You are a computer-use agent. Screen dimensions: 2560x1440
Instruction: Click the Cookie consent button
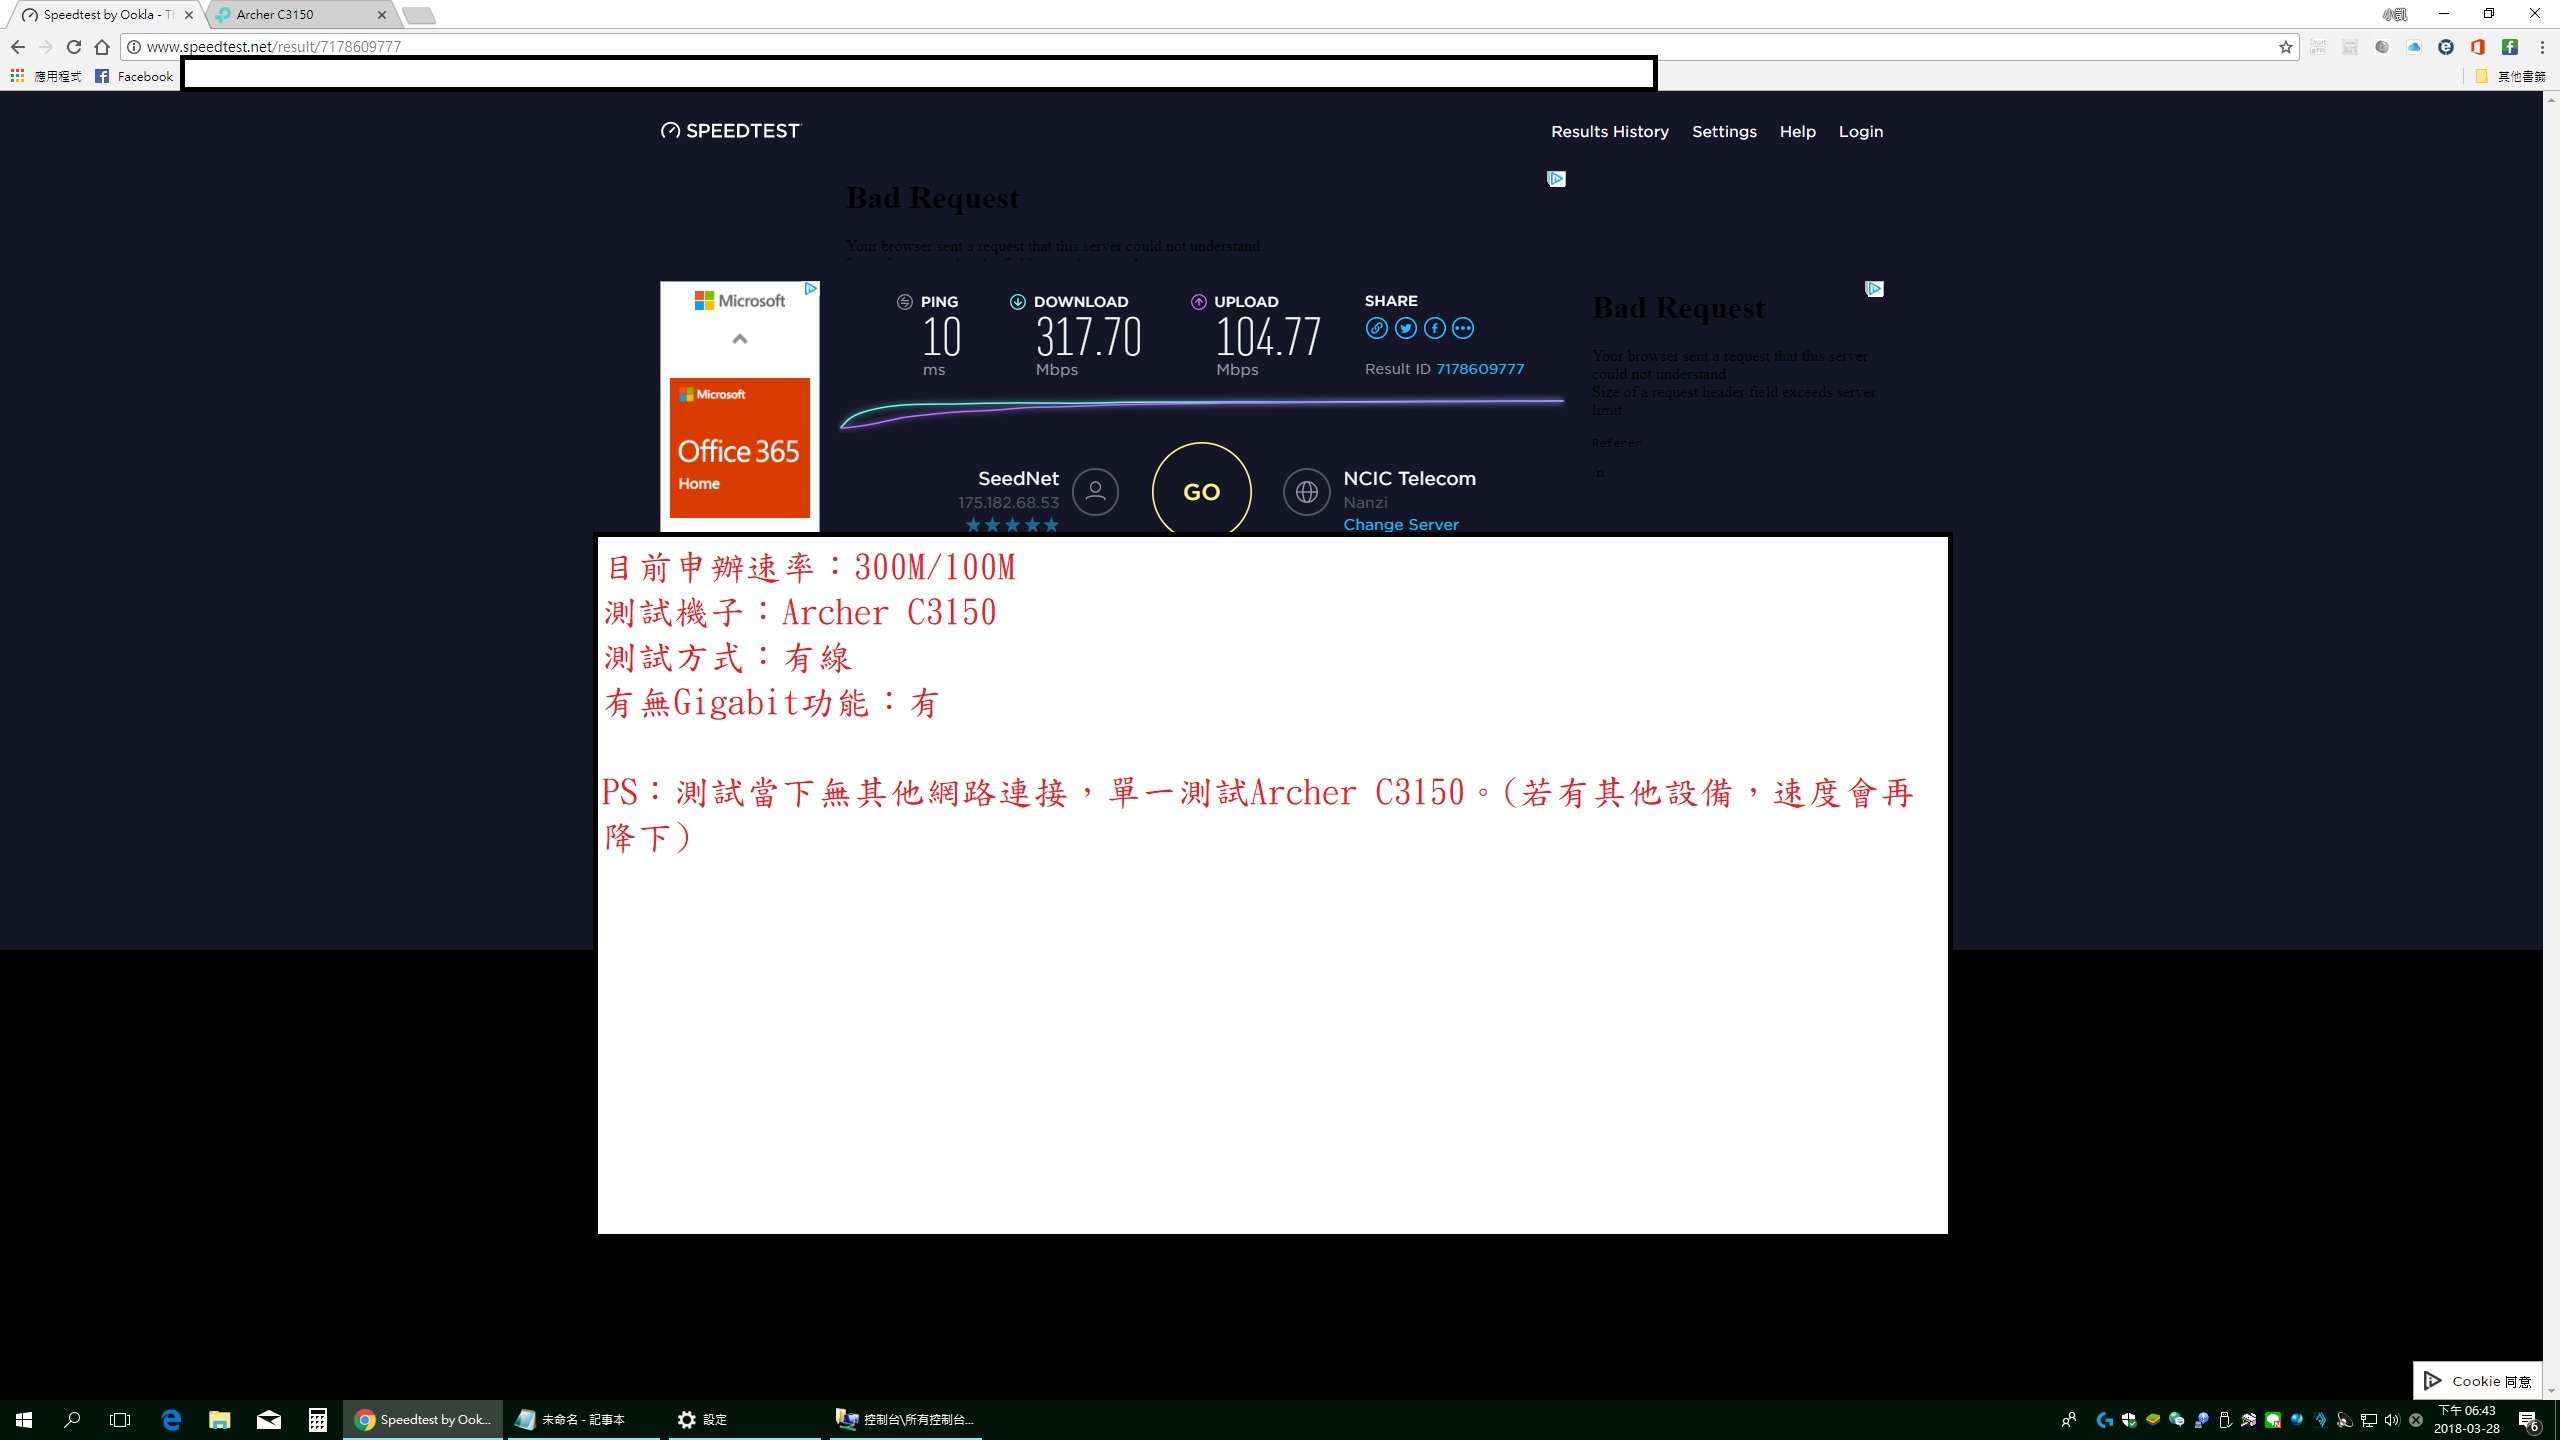[x=2477, y=1381]
